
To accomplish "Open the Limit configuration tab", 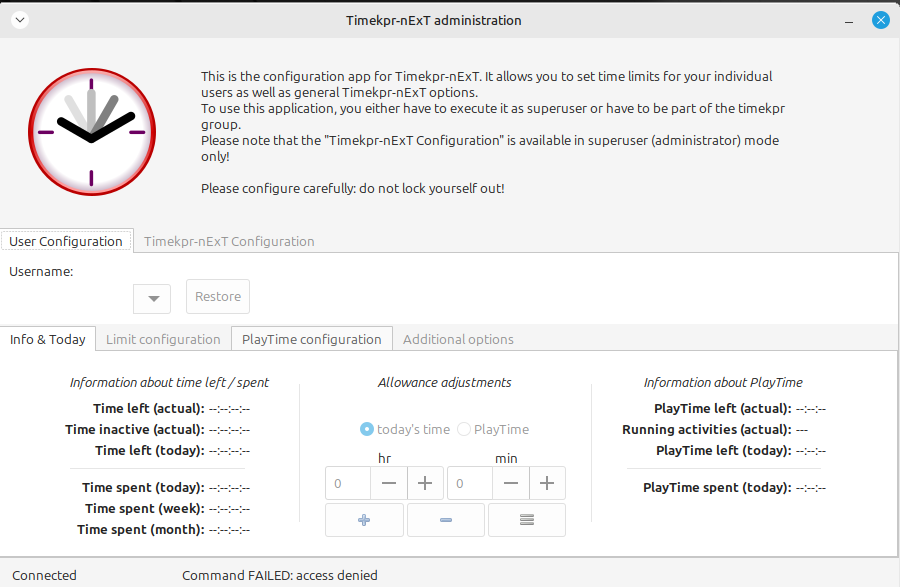I will pyautogui.click(x=163, y=339).
